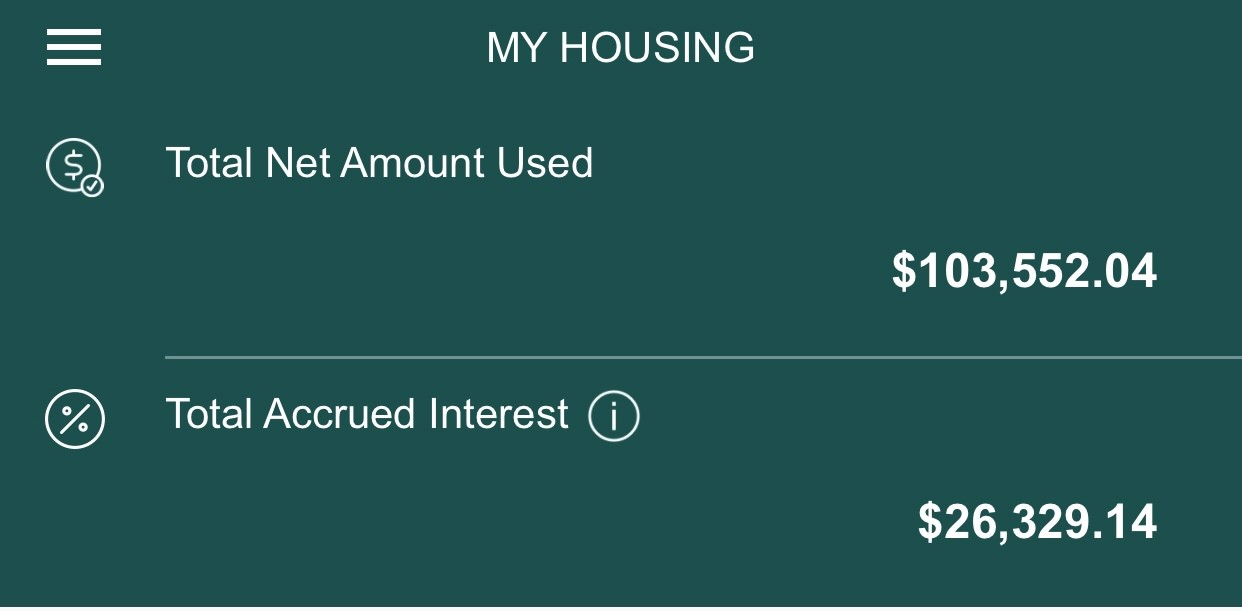Show accrued interest details via circled i
This screenshot has width=1242, height=611.
coord(613,416)
